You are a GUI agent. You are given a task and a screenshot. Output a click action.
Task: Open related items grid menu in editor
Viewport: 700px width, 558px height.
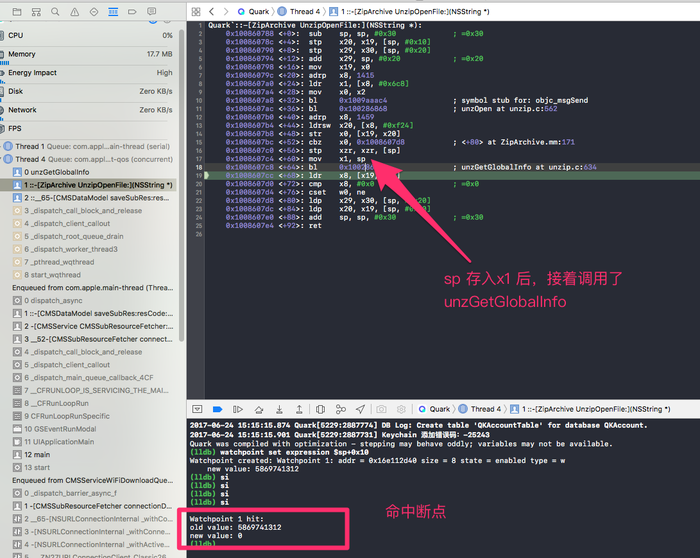pos(196,12)
